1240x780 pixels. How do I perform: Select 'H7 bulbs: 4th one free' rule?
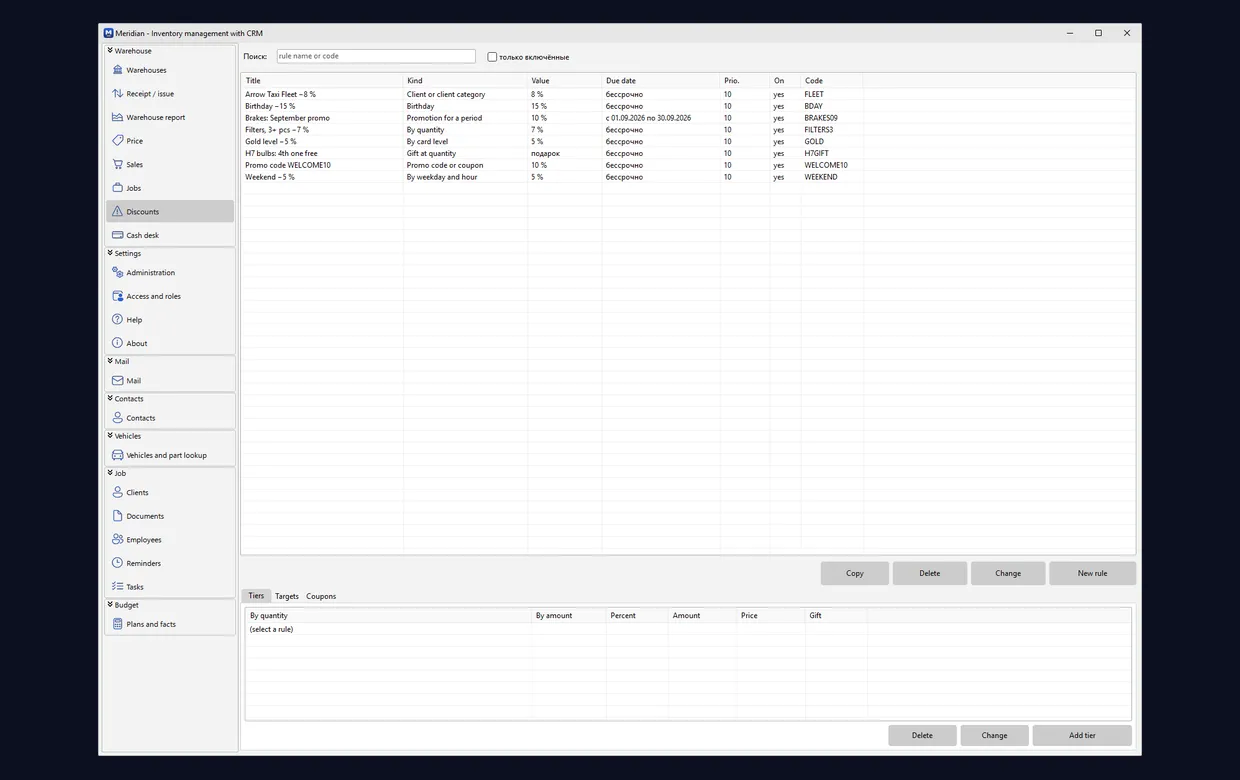point(688,153)
